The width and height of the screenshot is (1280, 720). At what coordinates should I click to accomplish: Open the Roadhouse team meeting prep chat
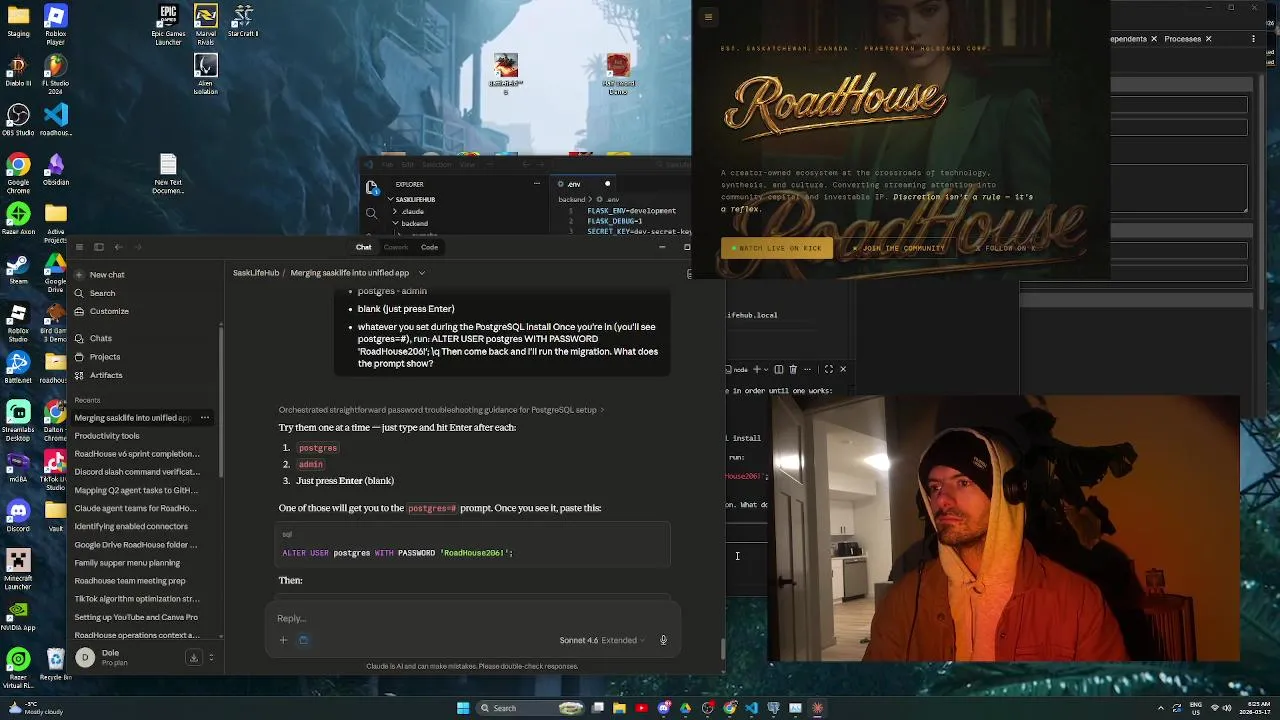tap(130, 581)
